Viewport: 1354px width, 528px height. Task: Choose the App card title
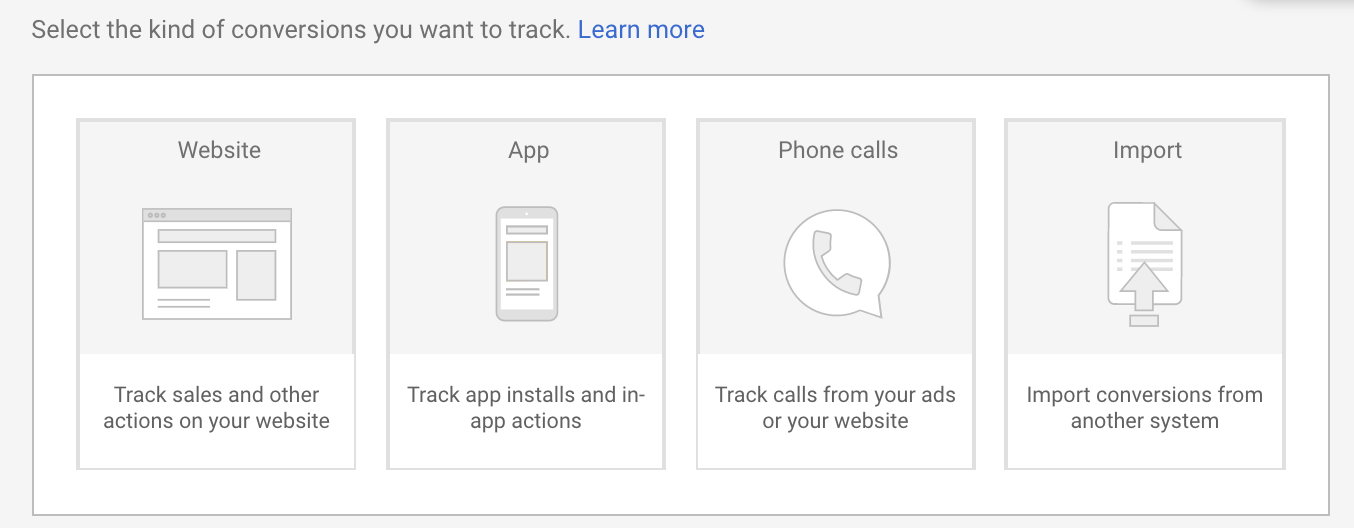[x=528, y=150]
